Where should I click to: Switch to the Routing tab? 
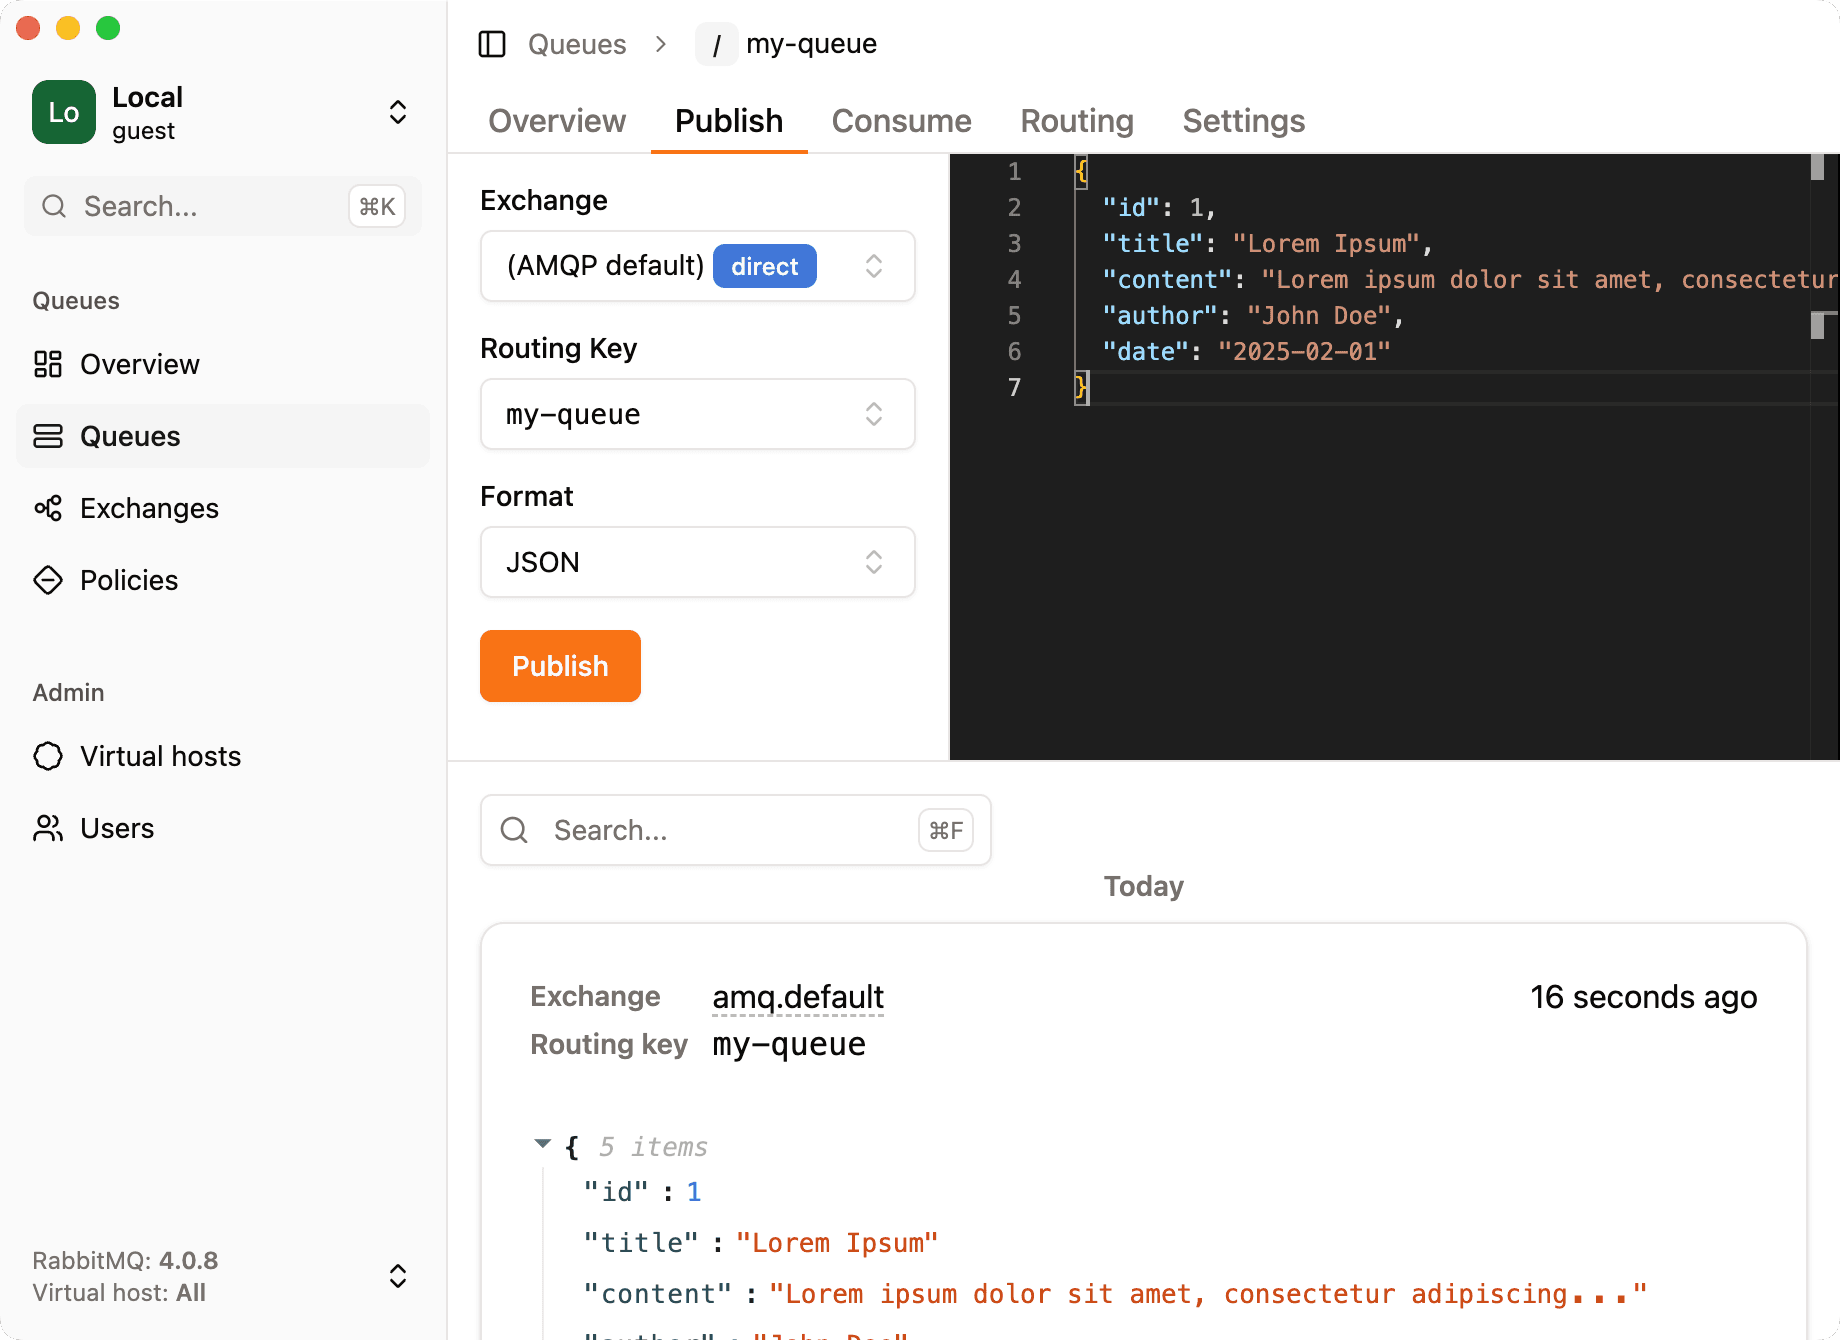(x=1076, y=121)
